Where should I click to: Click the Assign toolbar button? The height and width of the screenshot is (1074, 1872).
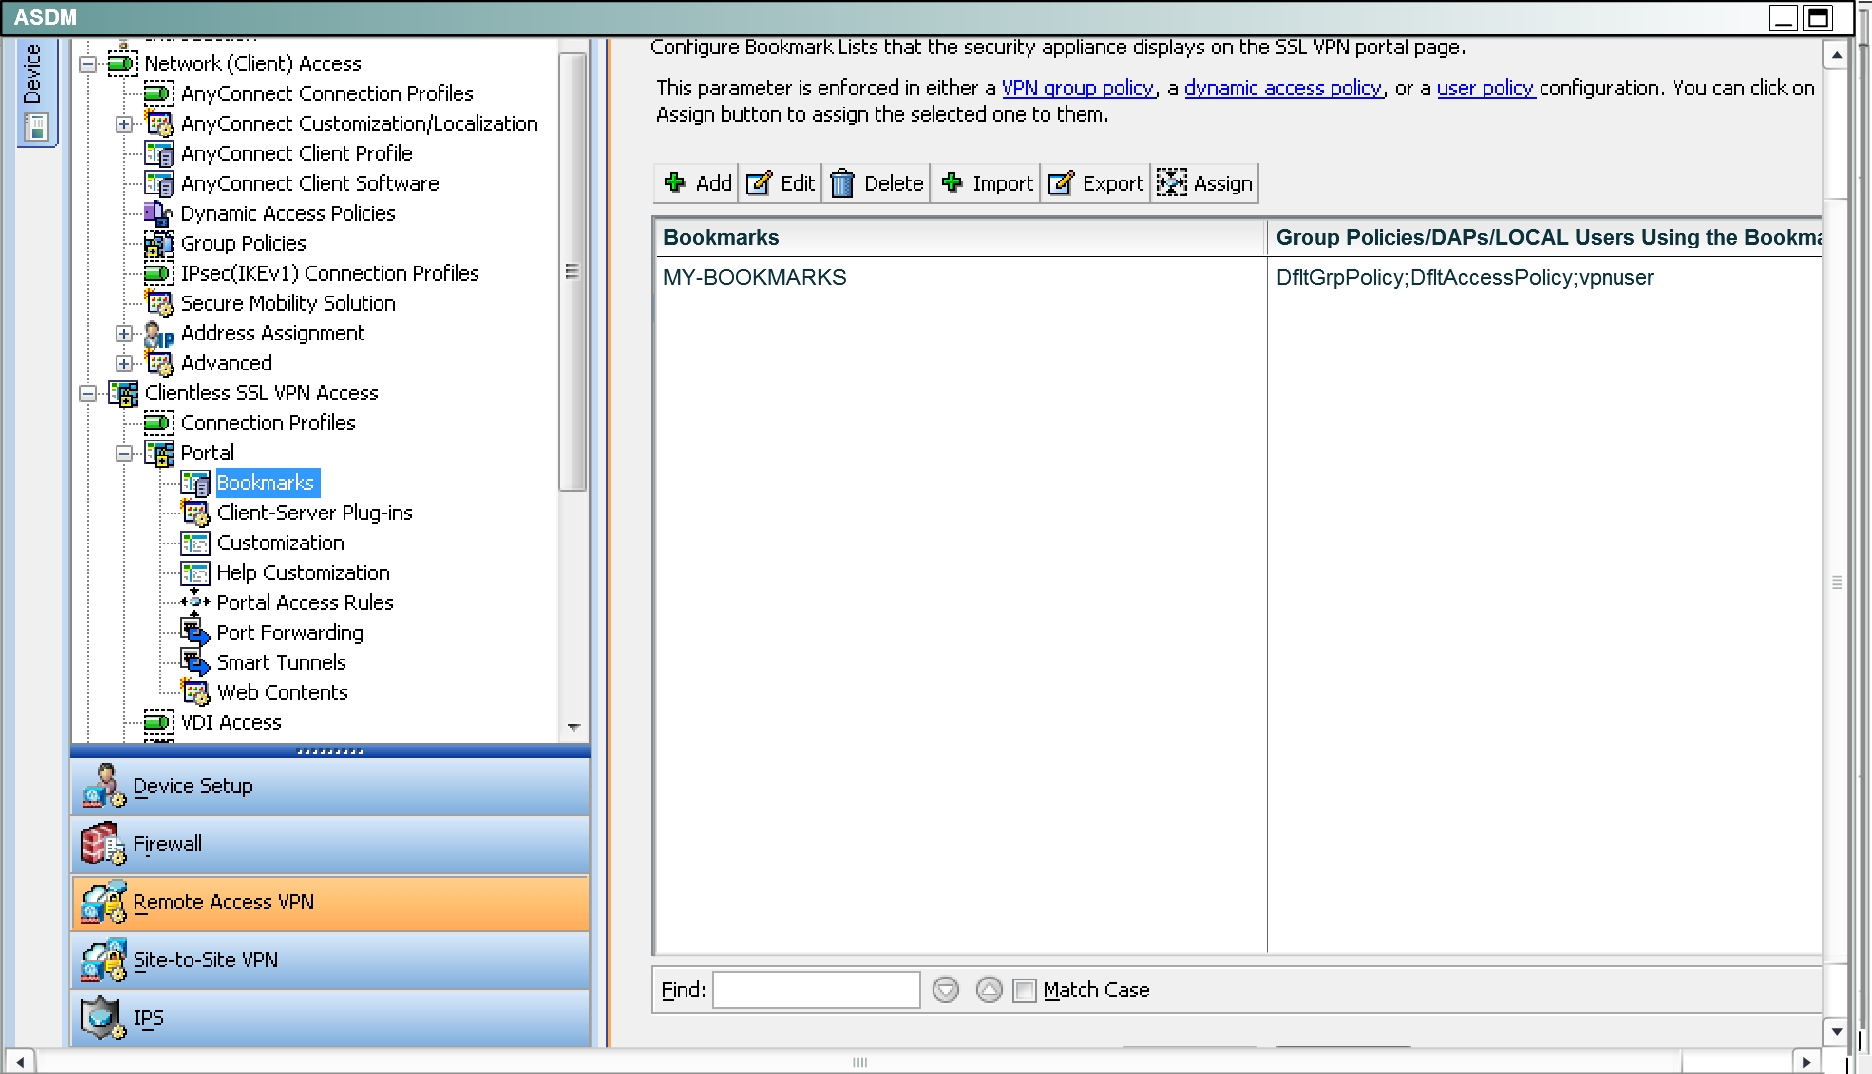coord(1205,183)
